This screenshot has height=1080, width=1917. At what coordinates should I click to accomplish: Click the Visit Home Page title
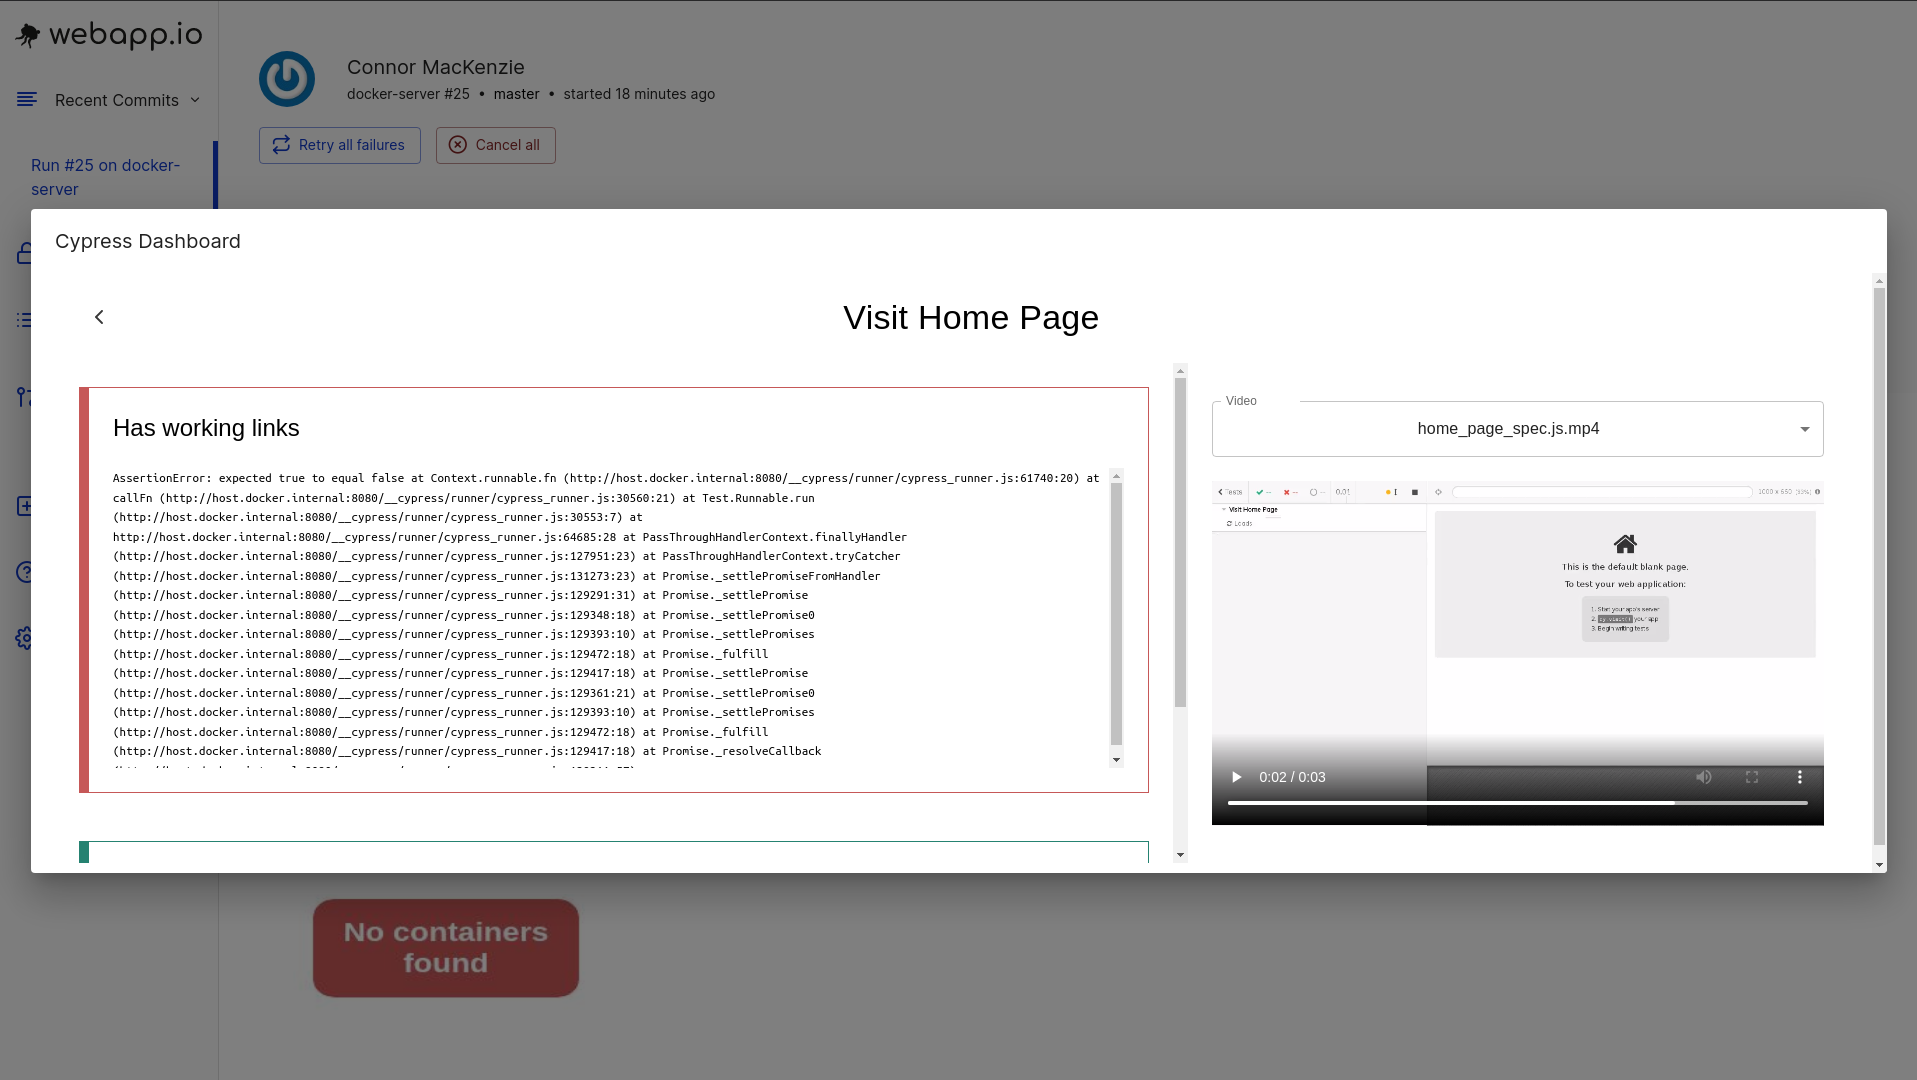pyautogui.click(x=970, y=318)
